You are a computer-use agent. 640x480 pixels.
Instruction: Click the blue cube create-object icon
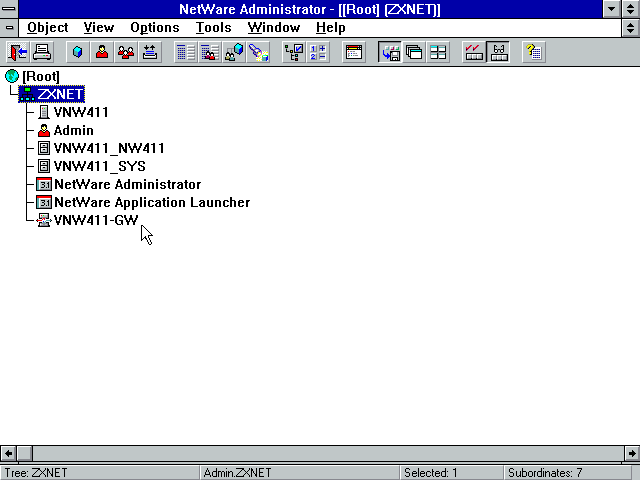pos(78,52)
